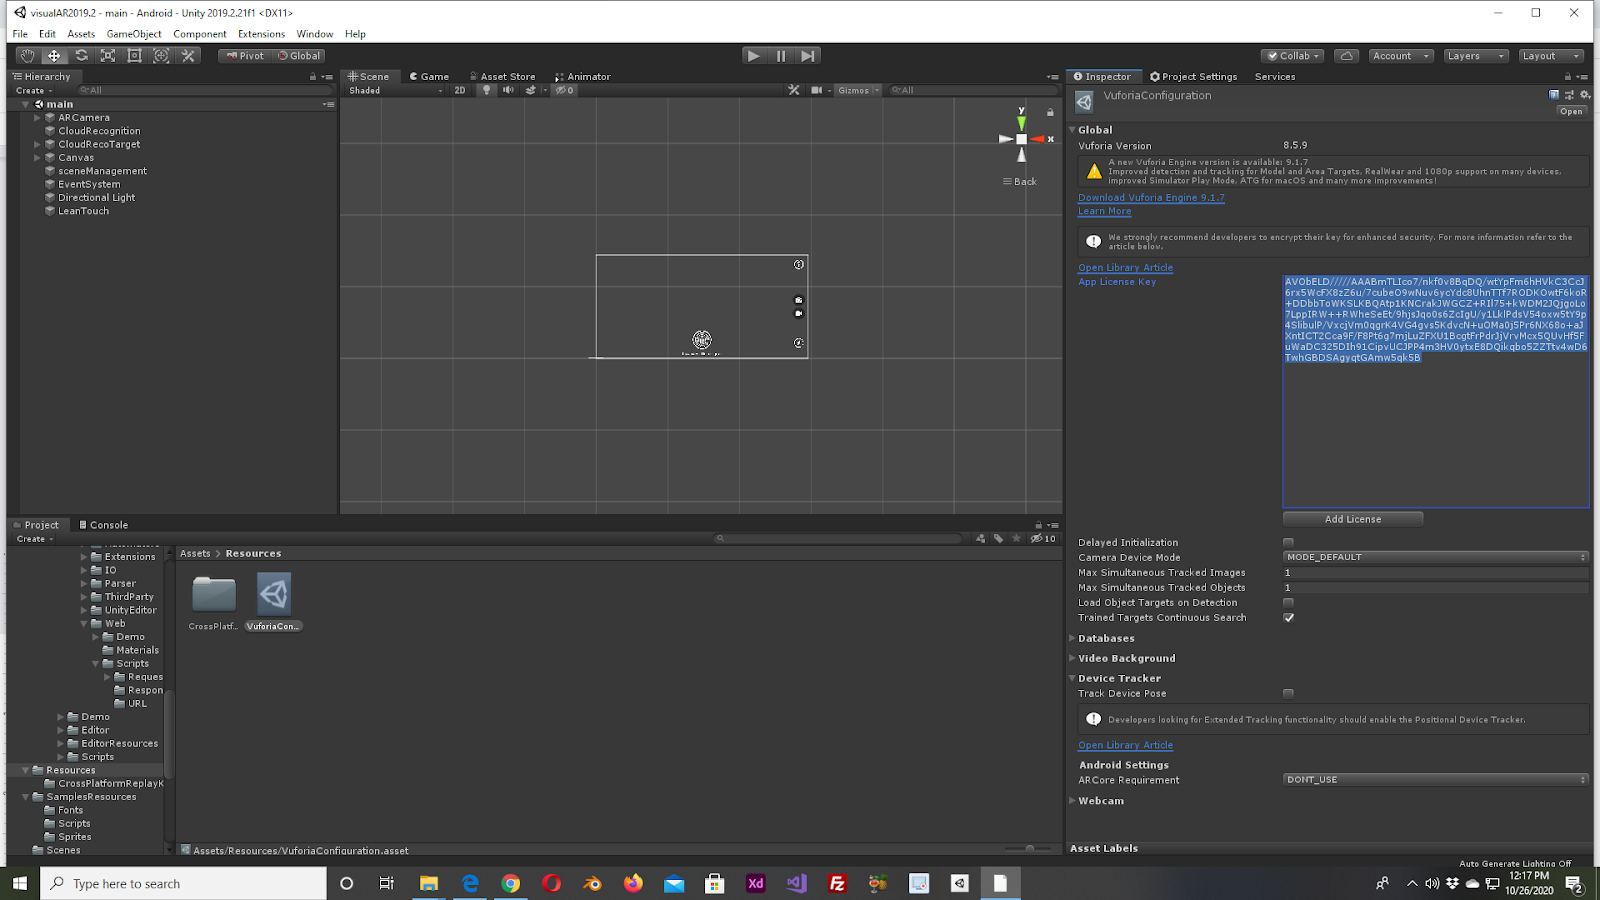
Task: Enable the Delayed Initialization checkbox
Action: [x=1288, y=543]
